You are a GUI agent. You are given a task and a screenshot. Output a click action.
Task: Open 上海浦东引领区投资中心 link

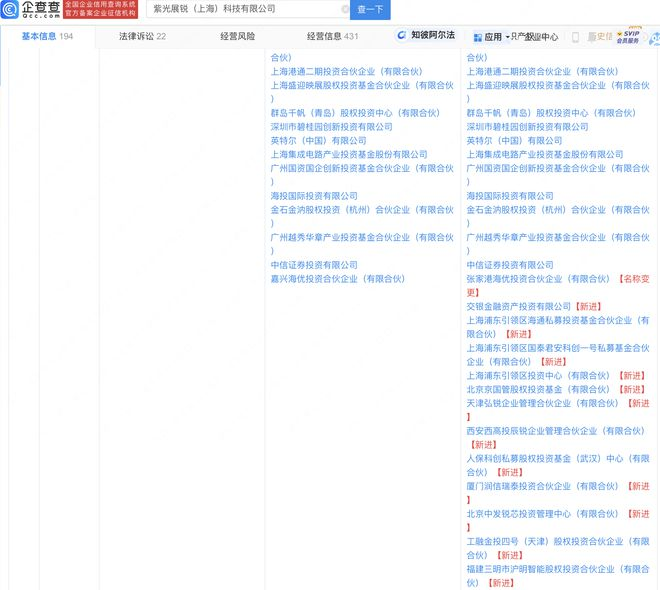point(538,375)
